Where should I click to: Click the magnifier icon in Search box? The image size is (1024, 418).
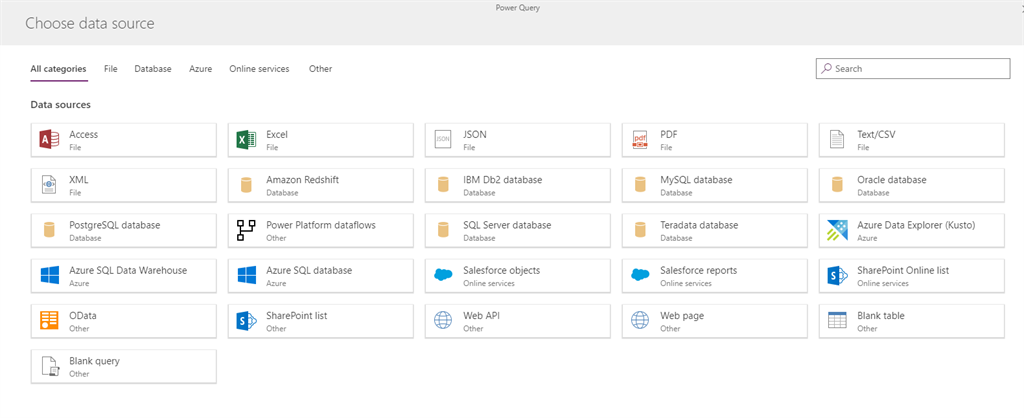point(827,68)
